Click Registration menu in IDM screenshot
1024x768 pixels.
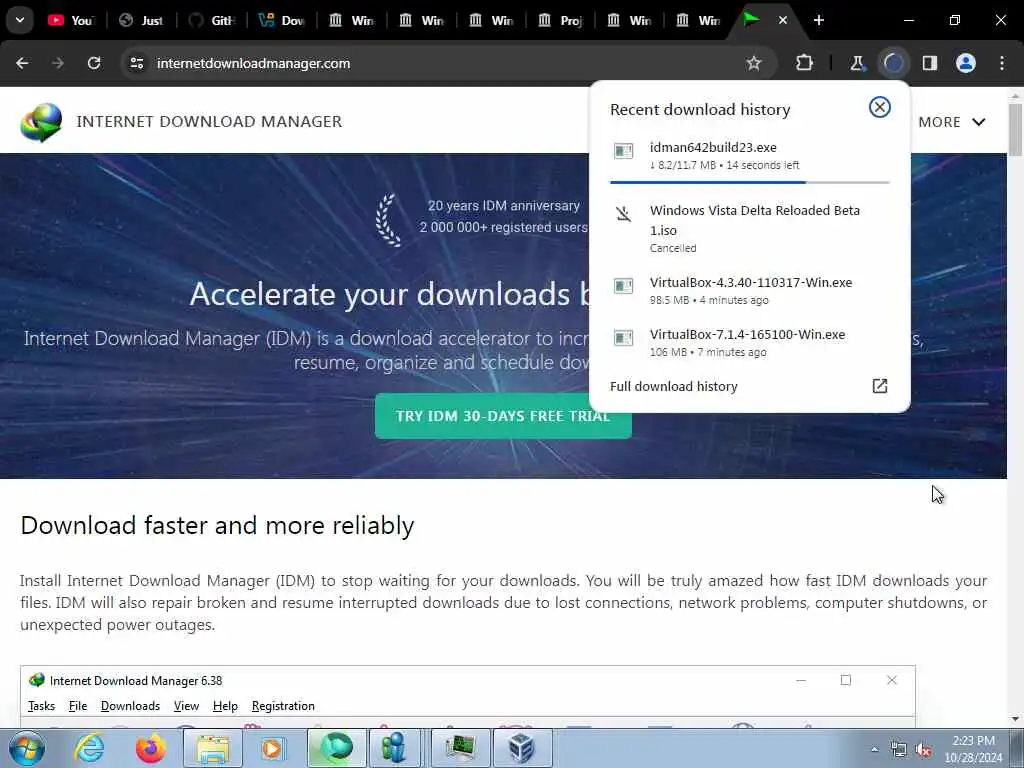[283, 706]
